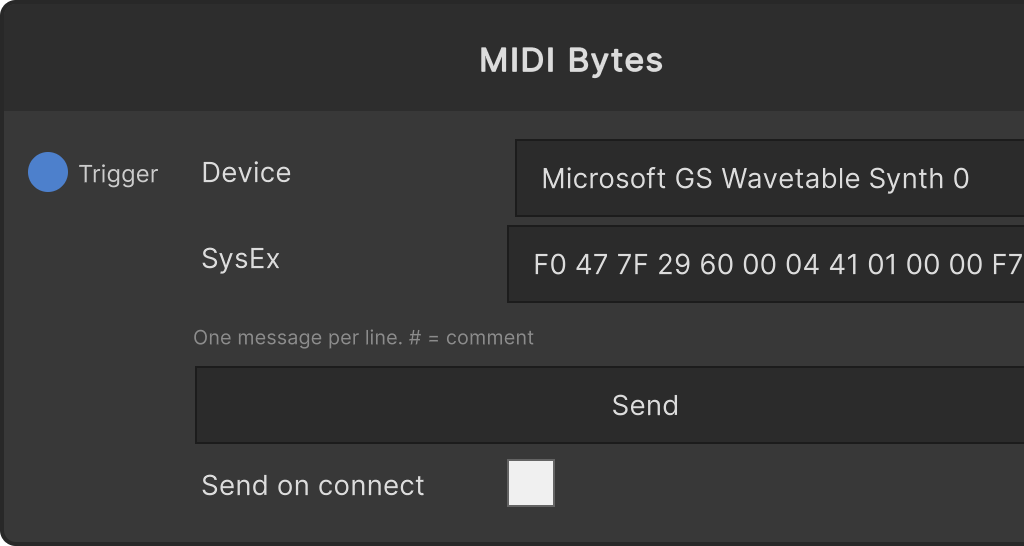1024x546 pixels.
Task: Place cursor at the F0 start byte
Action: [550, 265]
